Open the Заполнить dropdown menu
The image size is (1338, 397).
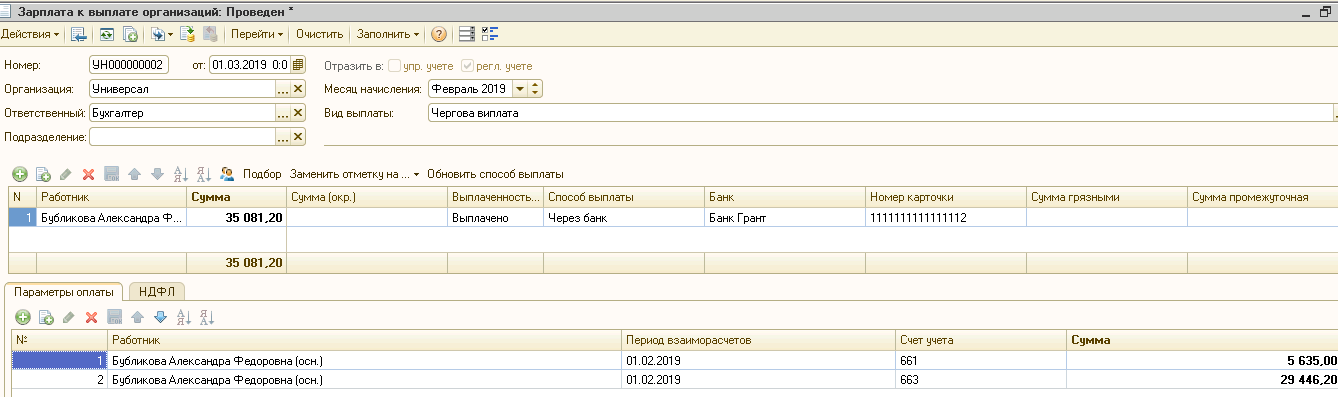point(388,34)
